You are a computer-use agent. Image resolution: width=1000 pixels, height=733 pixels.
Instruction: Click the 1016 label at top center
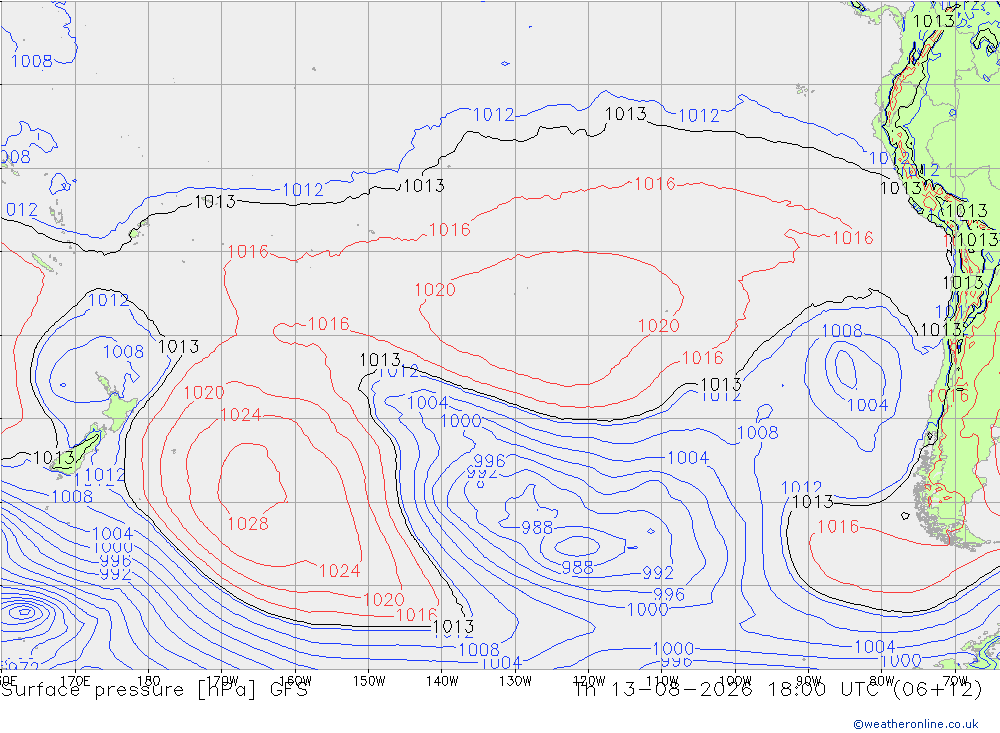click(654, 184)
